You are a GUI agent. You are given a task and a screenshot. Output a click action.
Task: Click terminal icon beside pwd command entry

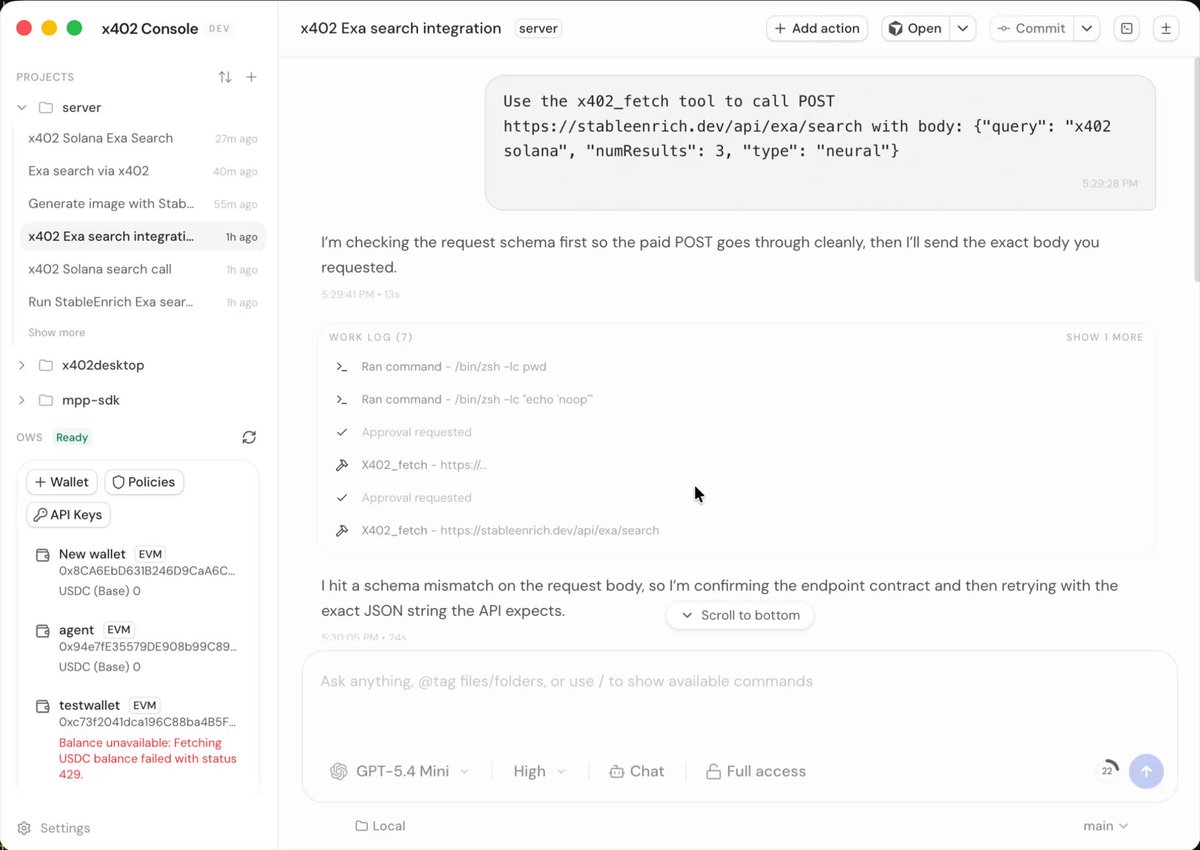coord(342,367)
